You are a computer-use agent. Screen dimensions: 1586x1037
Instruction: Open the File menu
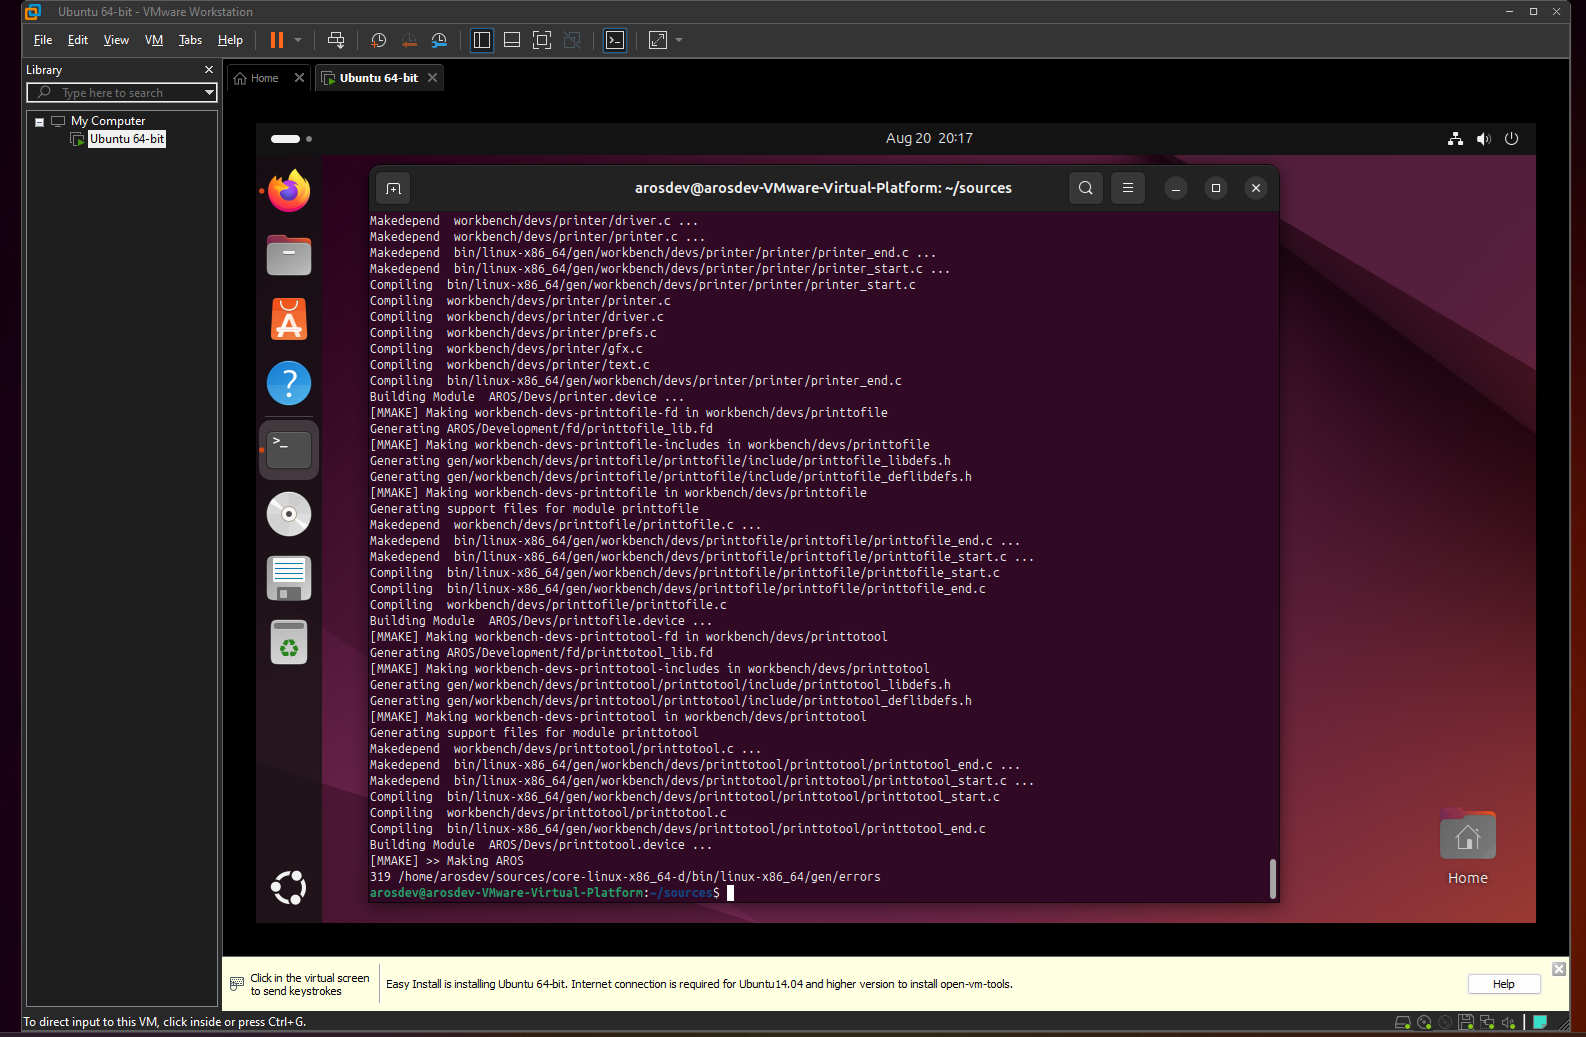pos(43,40)
